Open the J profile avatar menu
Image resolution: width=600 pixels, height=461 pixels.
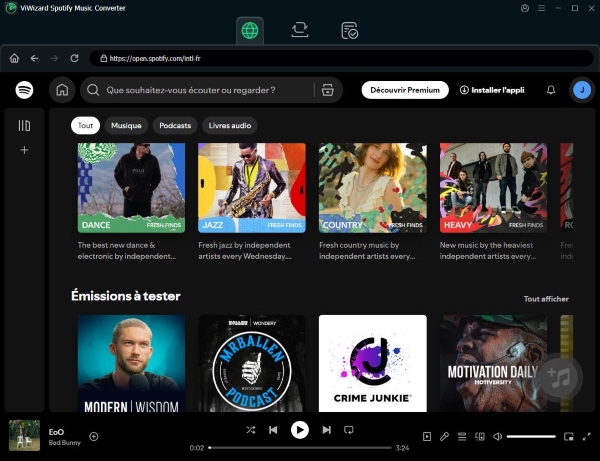[582, 90]
